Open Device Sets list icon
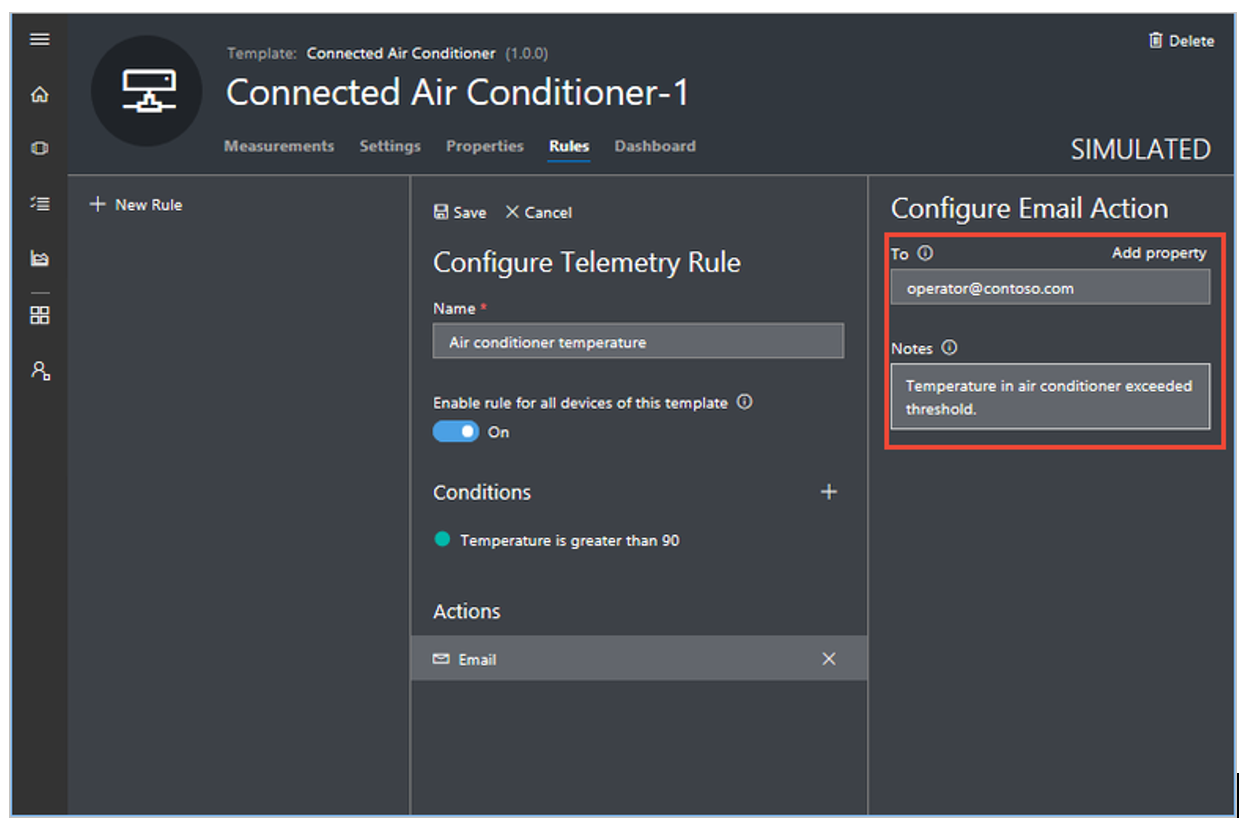This screenshot has width=1250, height=825. pos(39,203)
